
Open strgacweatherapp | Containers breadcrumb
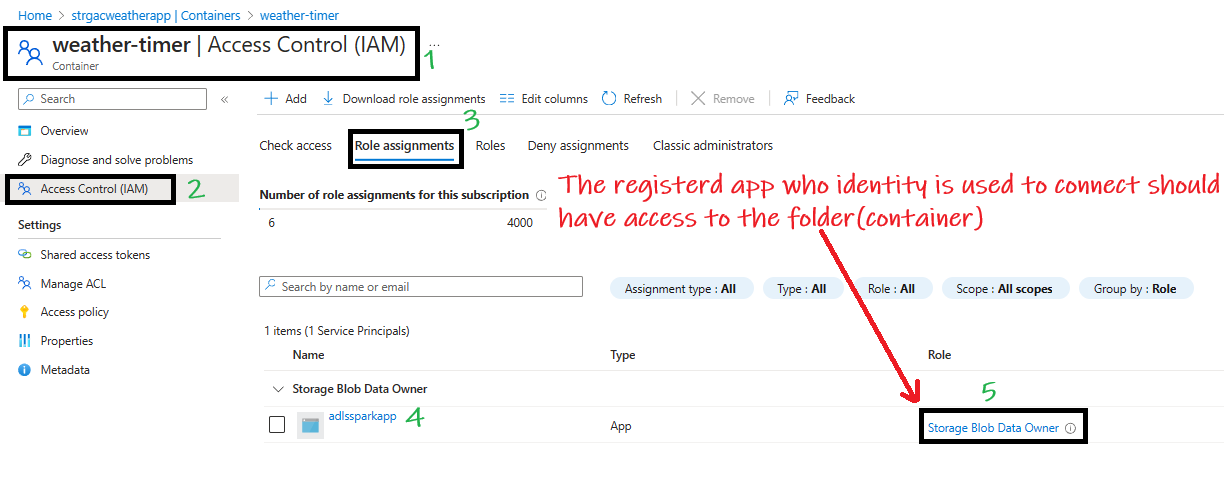(155, 16)
